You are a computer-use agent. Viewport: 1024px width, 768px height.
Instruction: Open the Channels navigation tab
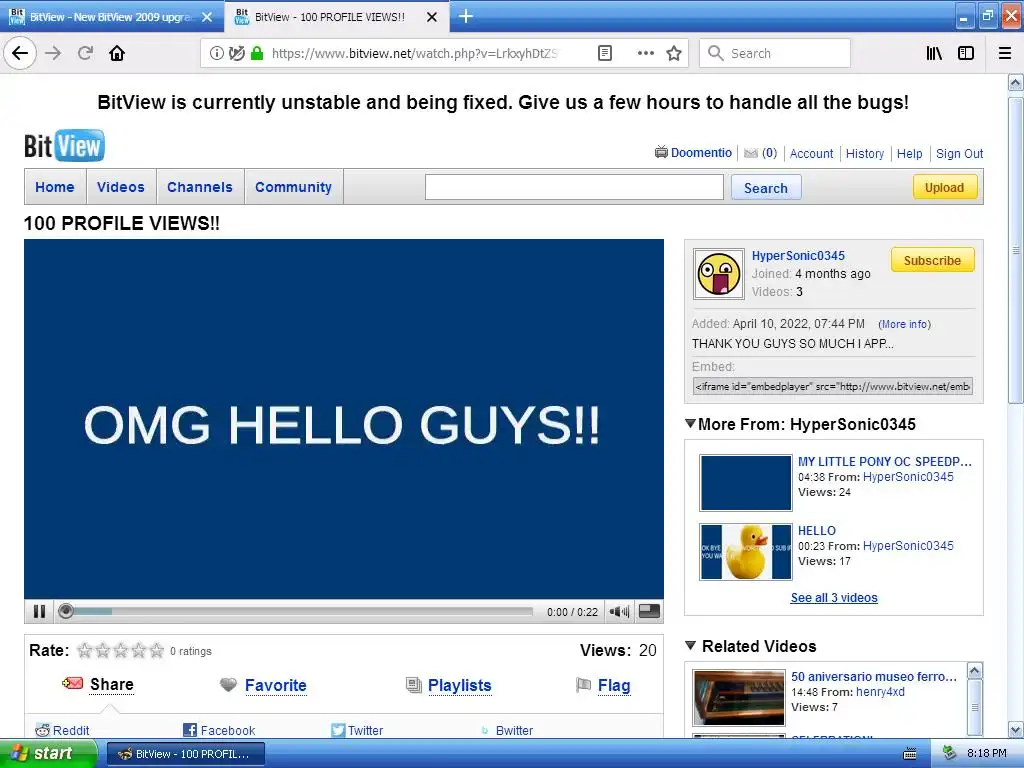200,187
